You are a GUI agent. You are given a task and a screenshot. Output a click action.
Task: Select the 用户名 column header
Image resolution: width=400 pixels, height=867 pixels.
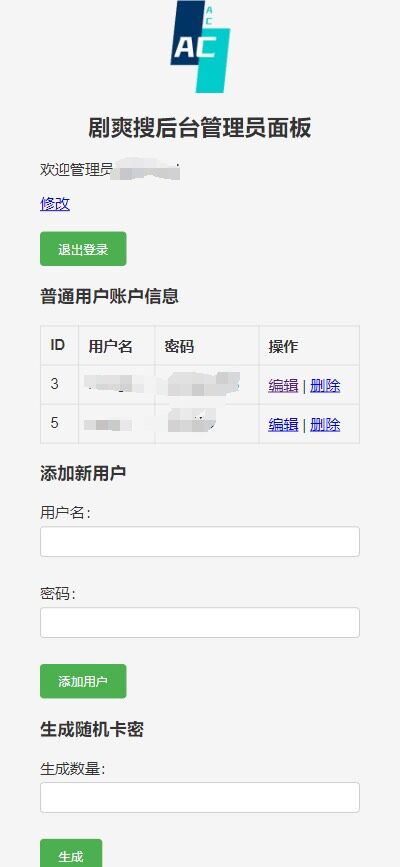[x=111, y=347]
